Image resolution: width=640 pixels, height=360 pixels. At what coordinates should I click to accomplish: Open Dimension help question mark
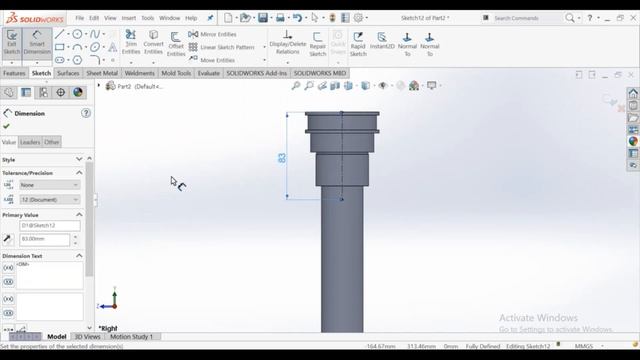pyautogui.click(x=86, y=113)
